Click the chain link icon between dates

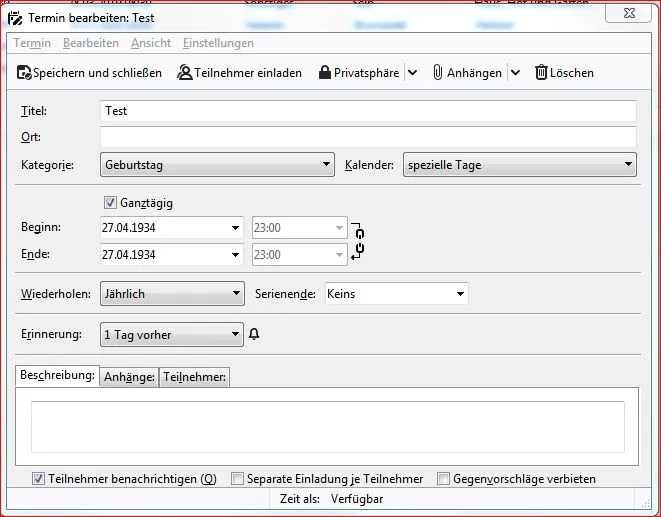click(357, 241)
